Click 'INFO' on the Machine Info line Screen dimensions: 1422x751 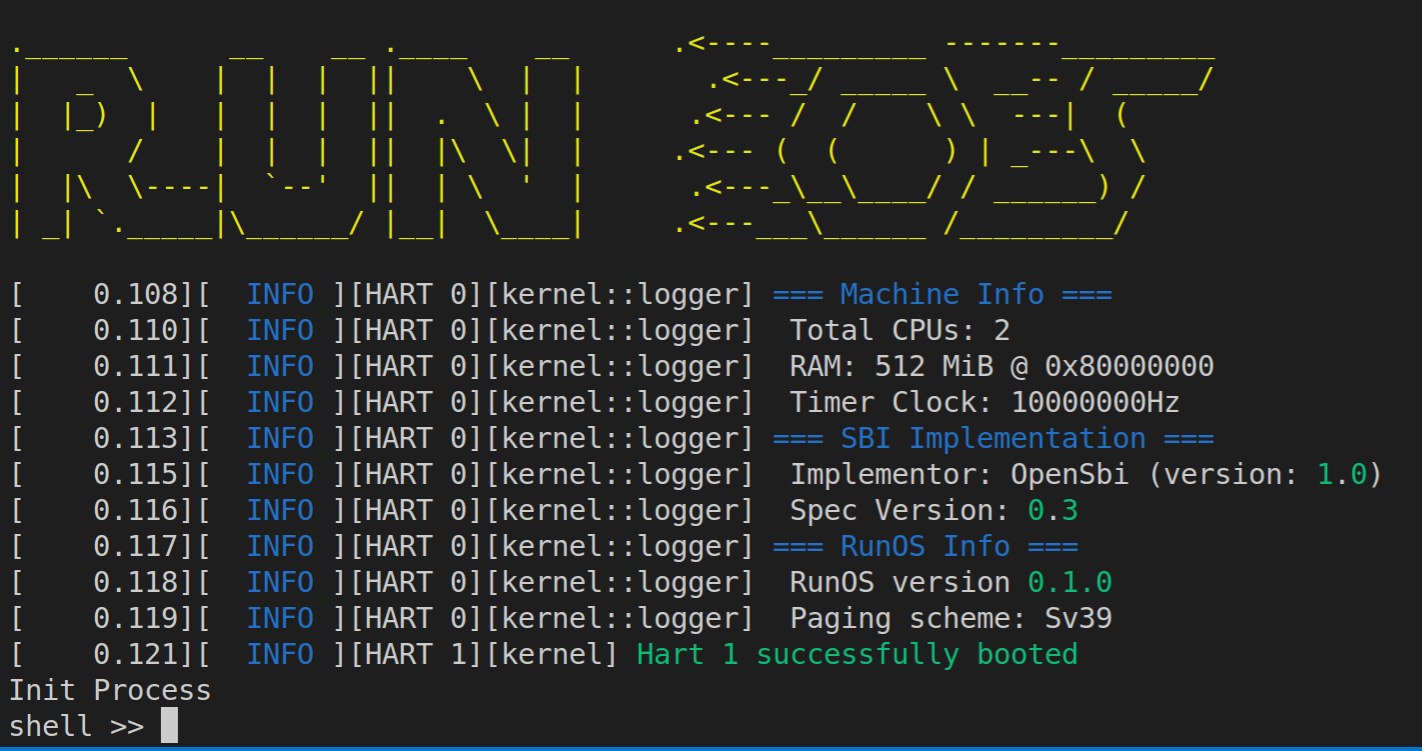[280, 294]
